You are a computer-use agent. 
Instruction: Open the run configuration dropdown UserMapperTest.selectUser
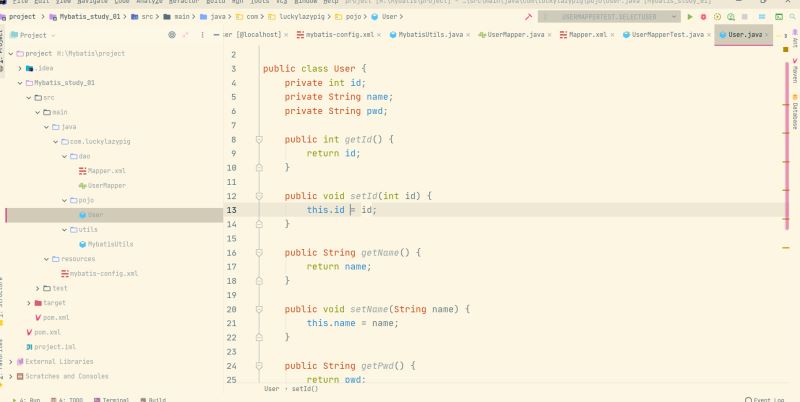(609, 17)
